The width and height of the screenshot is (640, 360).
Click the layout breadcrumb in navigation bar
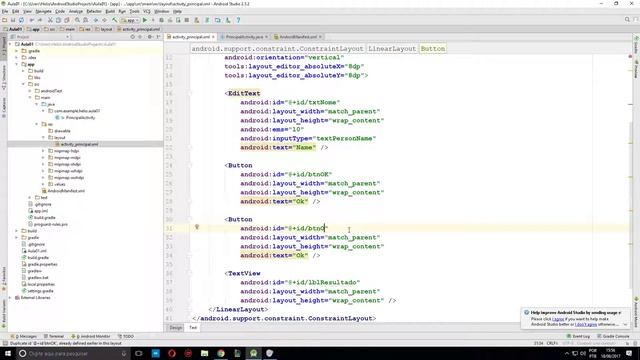click(104, 29)
